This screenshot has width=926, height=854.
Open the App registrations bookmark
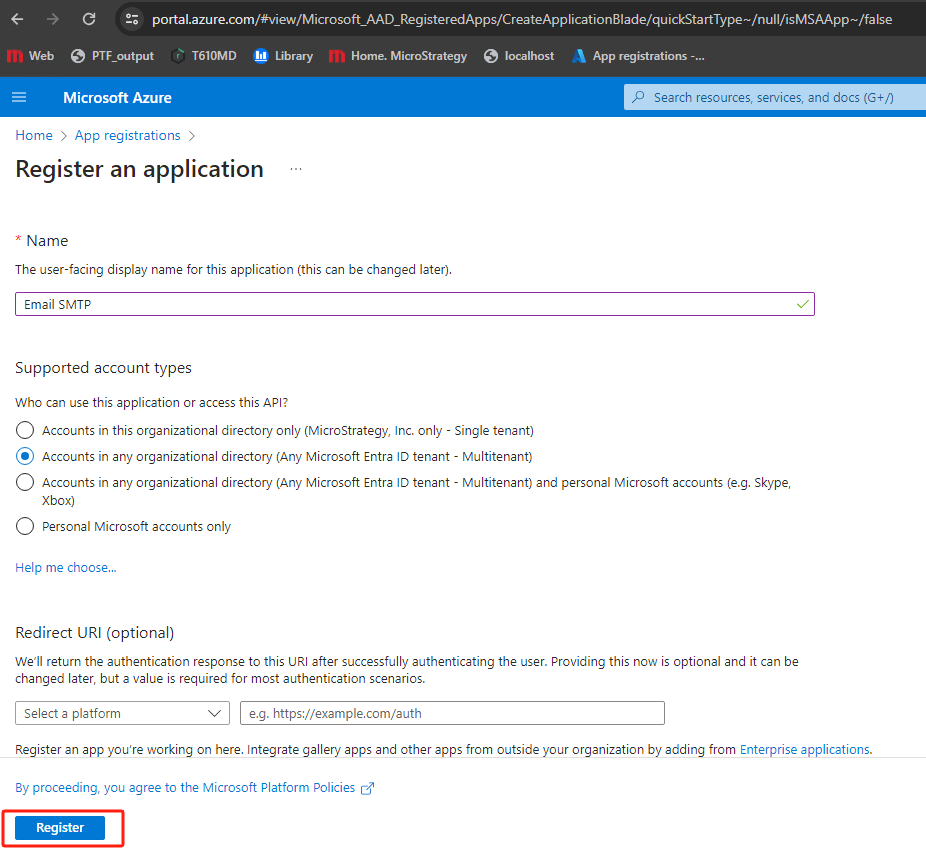[x=638, y=56]
